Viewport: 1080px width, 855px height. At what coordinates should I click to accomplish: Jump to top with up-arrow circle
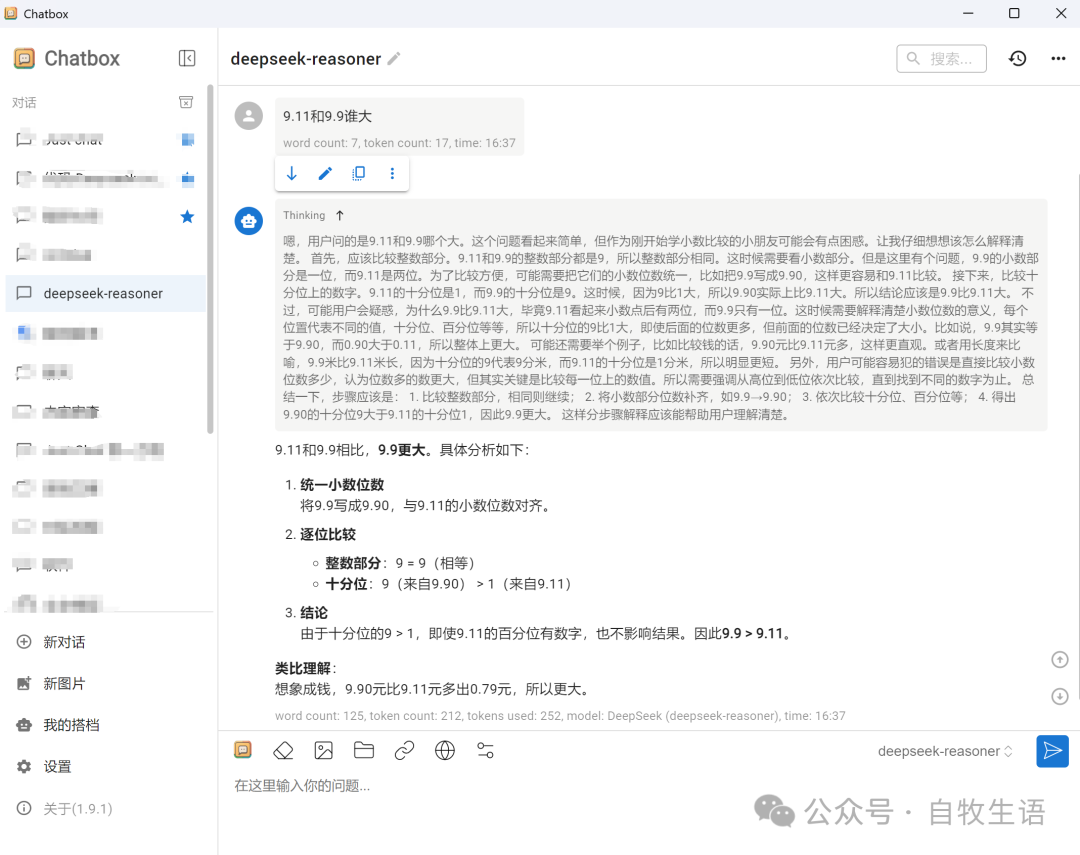pos(1059,660)
